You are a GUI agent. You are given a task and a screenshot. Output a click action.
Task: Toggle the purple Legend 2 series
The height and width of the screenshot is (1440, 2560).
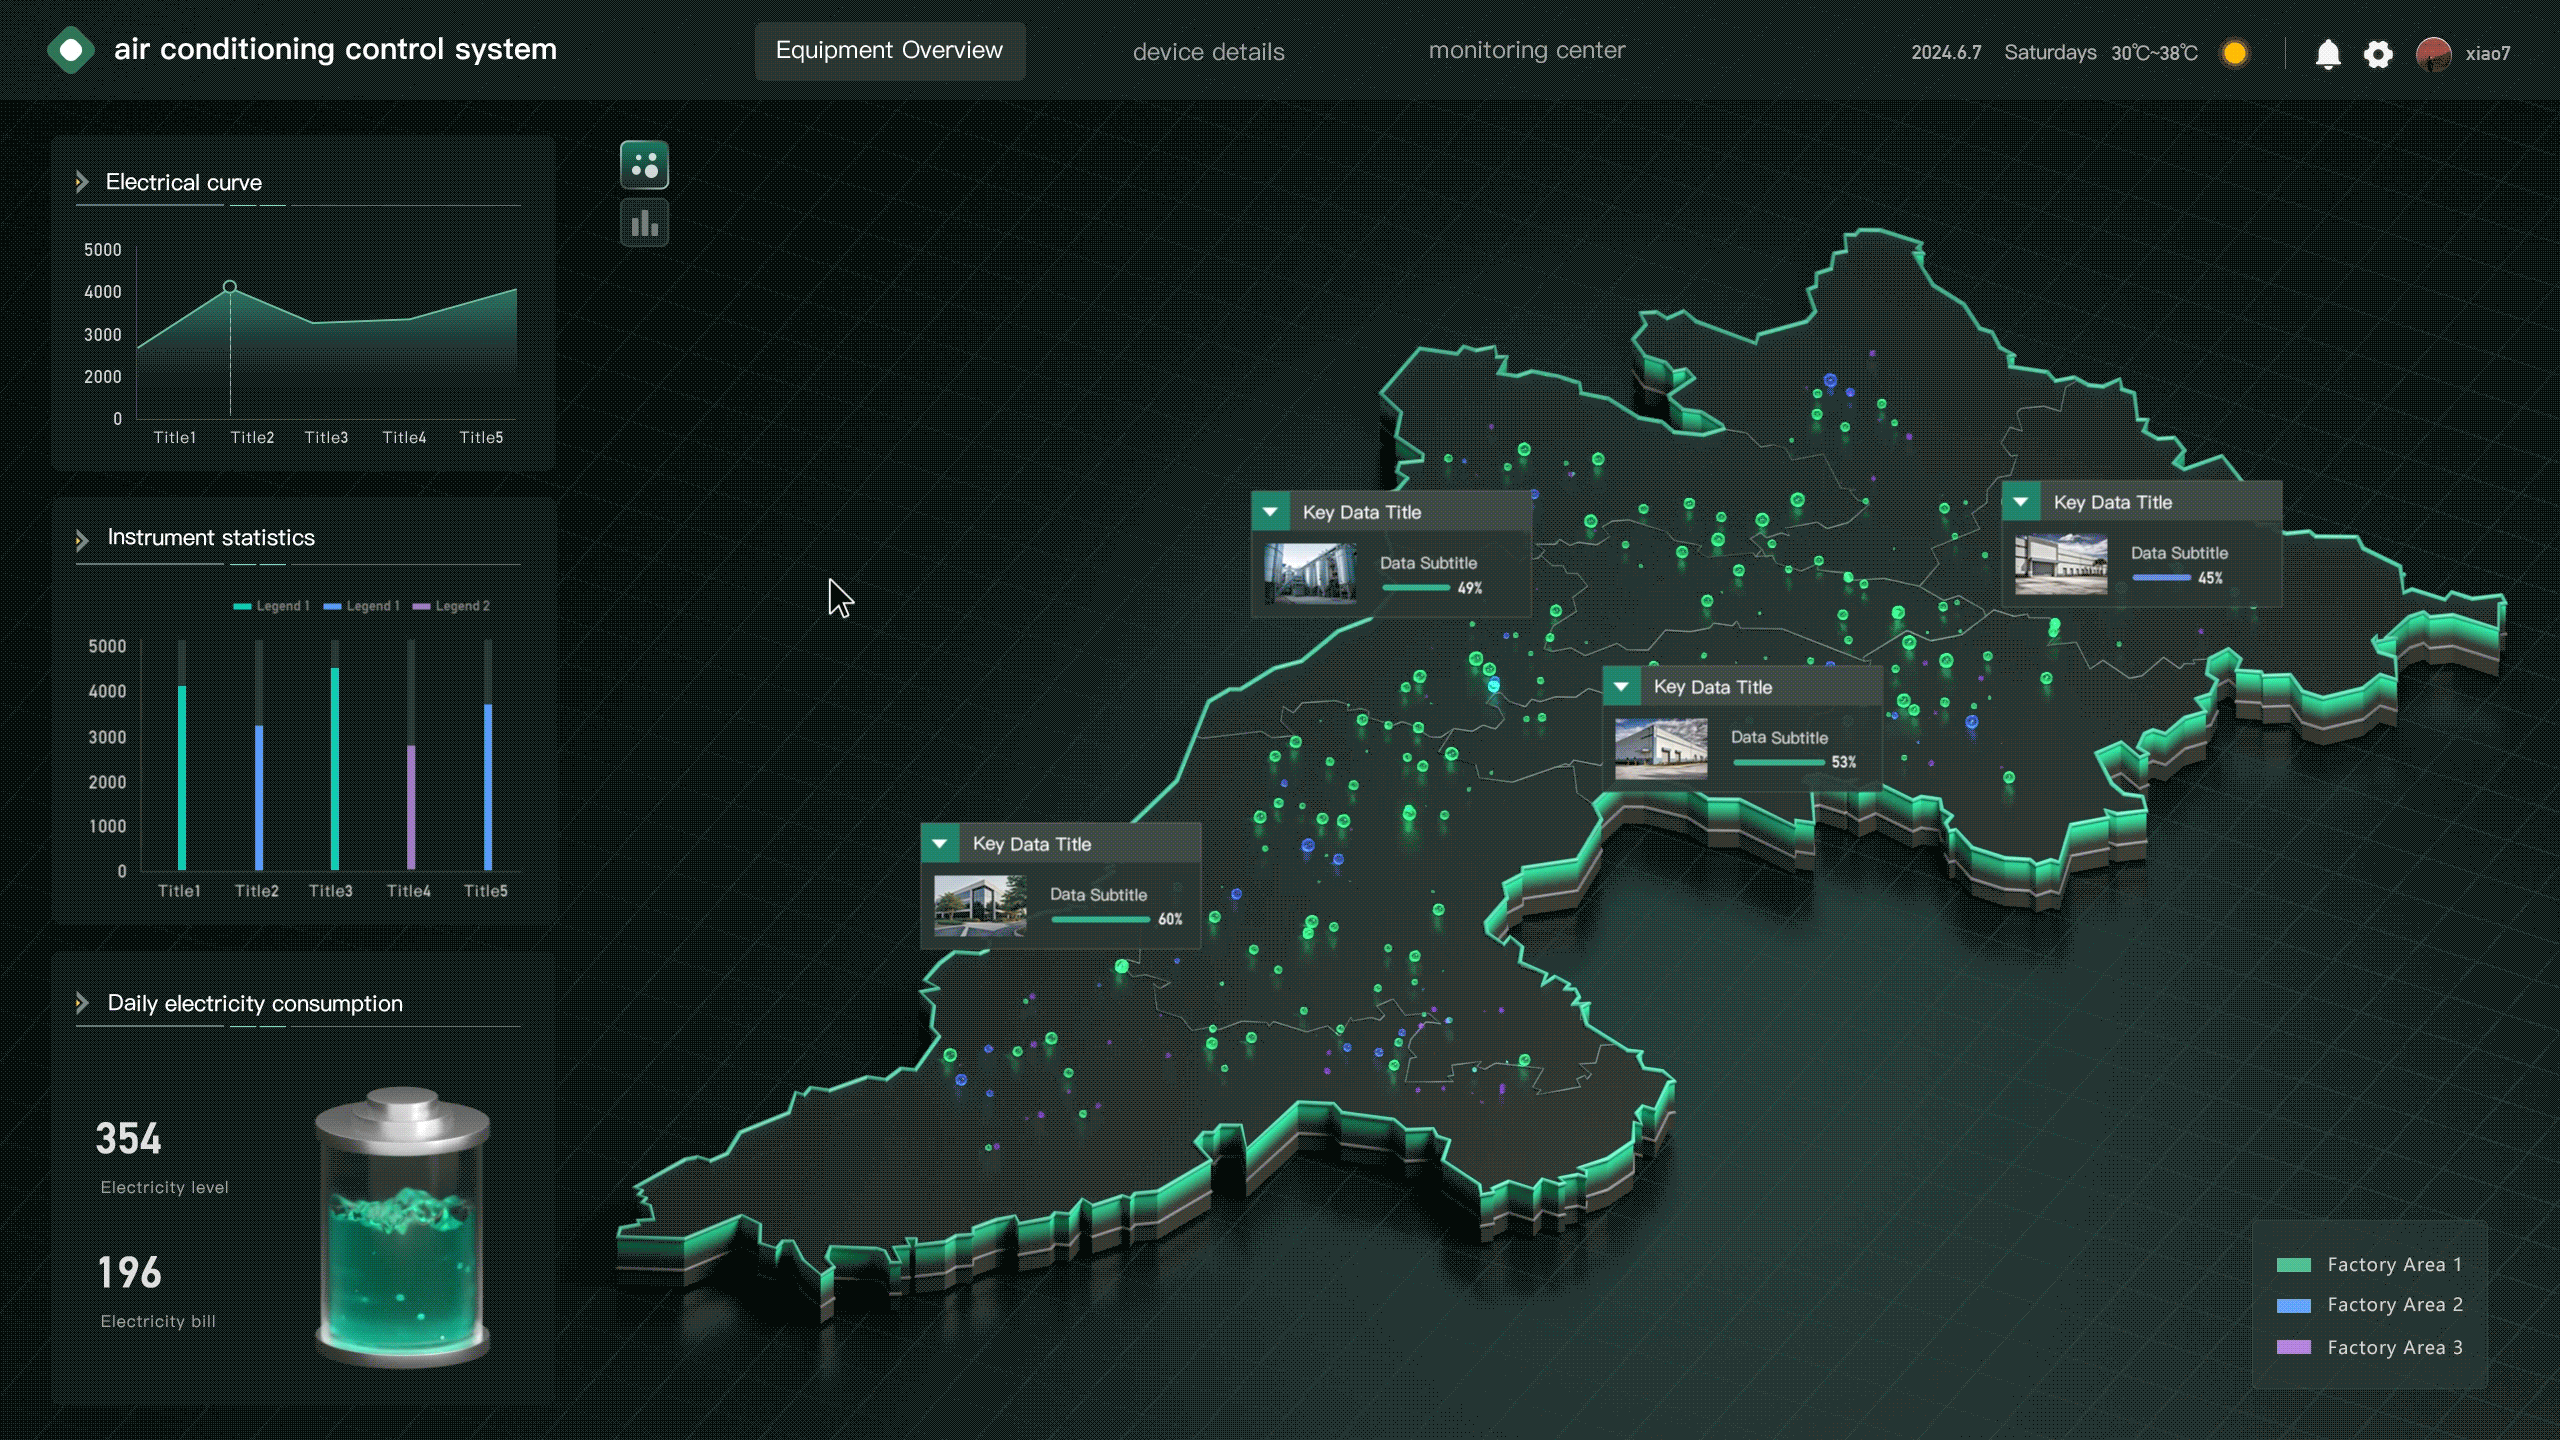451,606
